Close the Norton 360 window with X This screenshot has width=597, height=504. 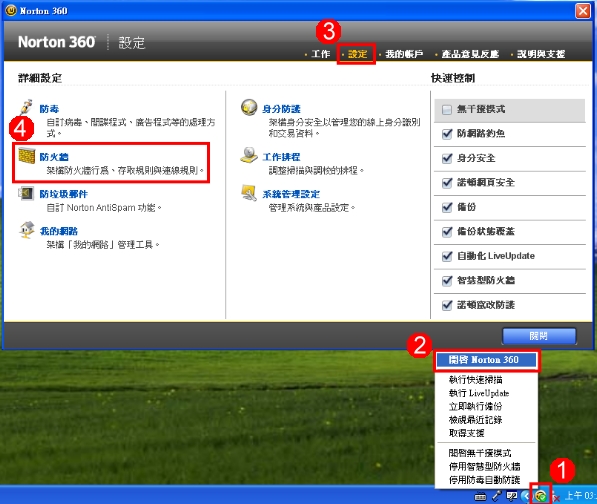click(583, 11)
